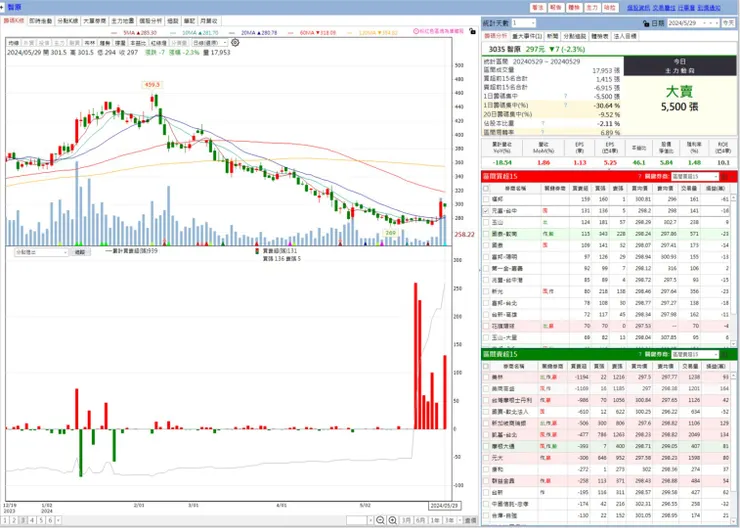Screen dimensions: 740x528
Task: Open the question mark help in the green 區間賣超15 header
Action: pyautogui.click(x=639, y=354)
